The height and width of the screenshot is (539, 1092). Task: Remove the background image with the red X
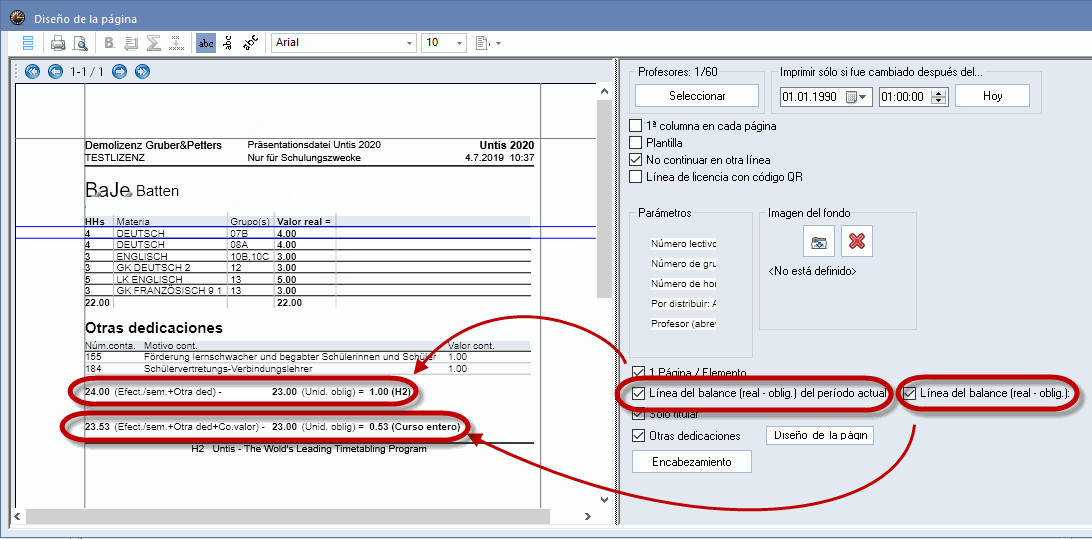click(857, 242)
